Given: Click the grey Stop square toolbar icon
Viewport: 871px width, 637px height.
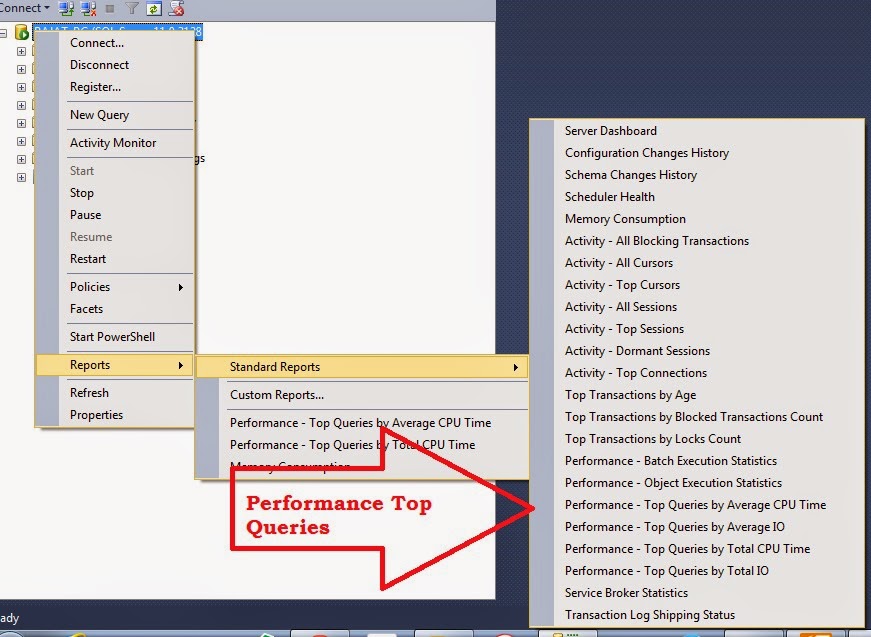Looking at the screenshot, I should pos(110,8).
